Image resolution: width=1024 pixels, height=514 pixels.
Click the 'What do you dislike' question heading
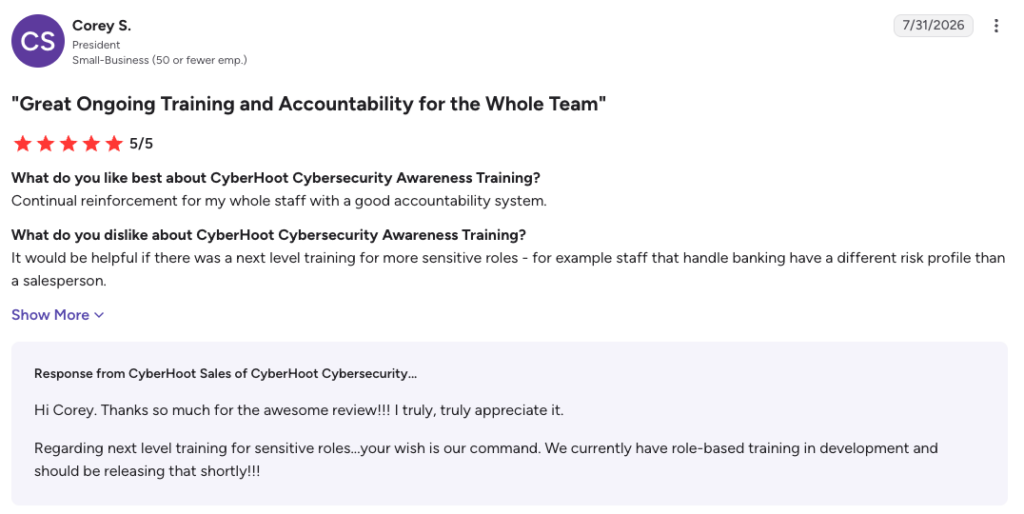coord(268,235)
